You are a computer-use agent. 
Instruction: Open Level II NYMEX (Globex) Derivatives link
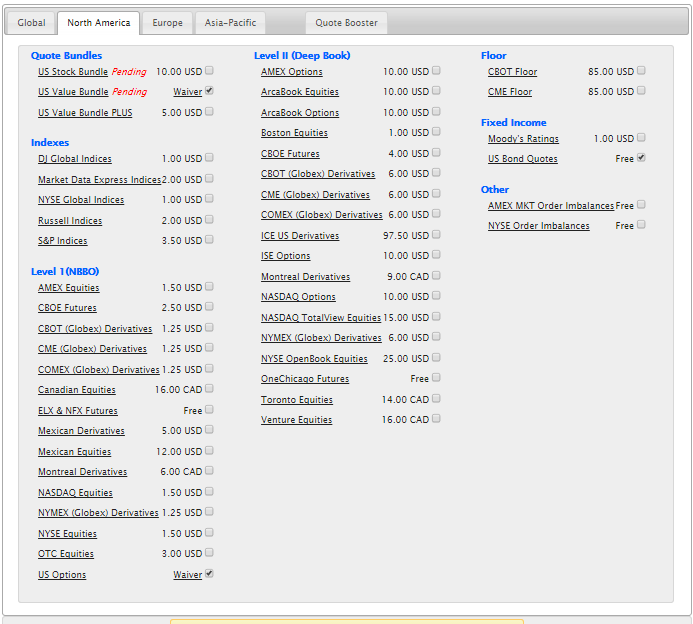tap(321, 338)
